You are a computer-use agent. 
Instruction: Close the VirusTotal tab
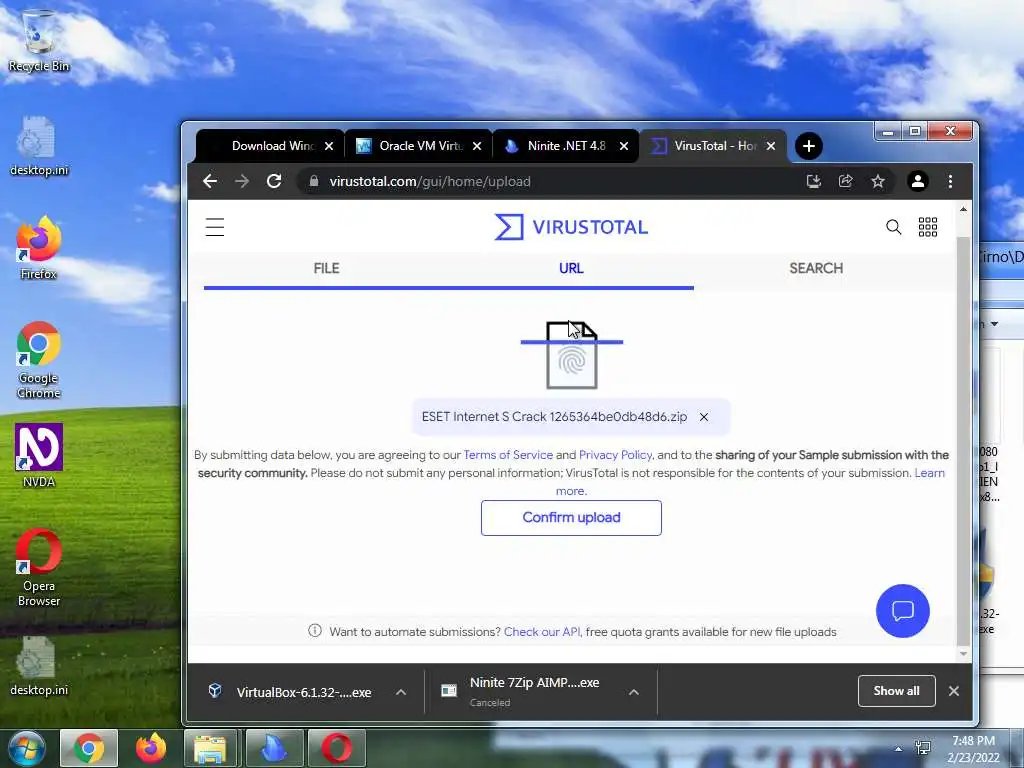771,146
